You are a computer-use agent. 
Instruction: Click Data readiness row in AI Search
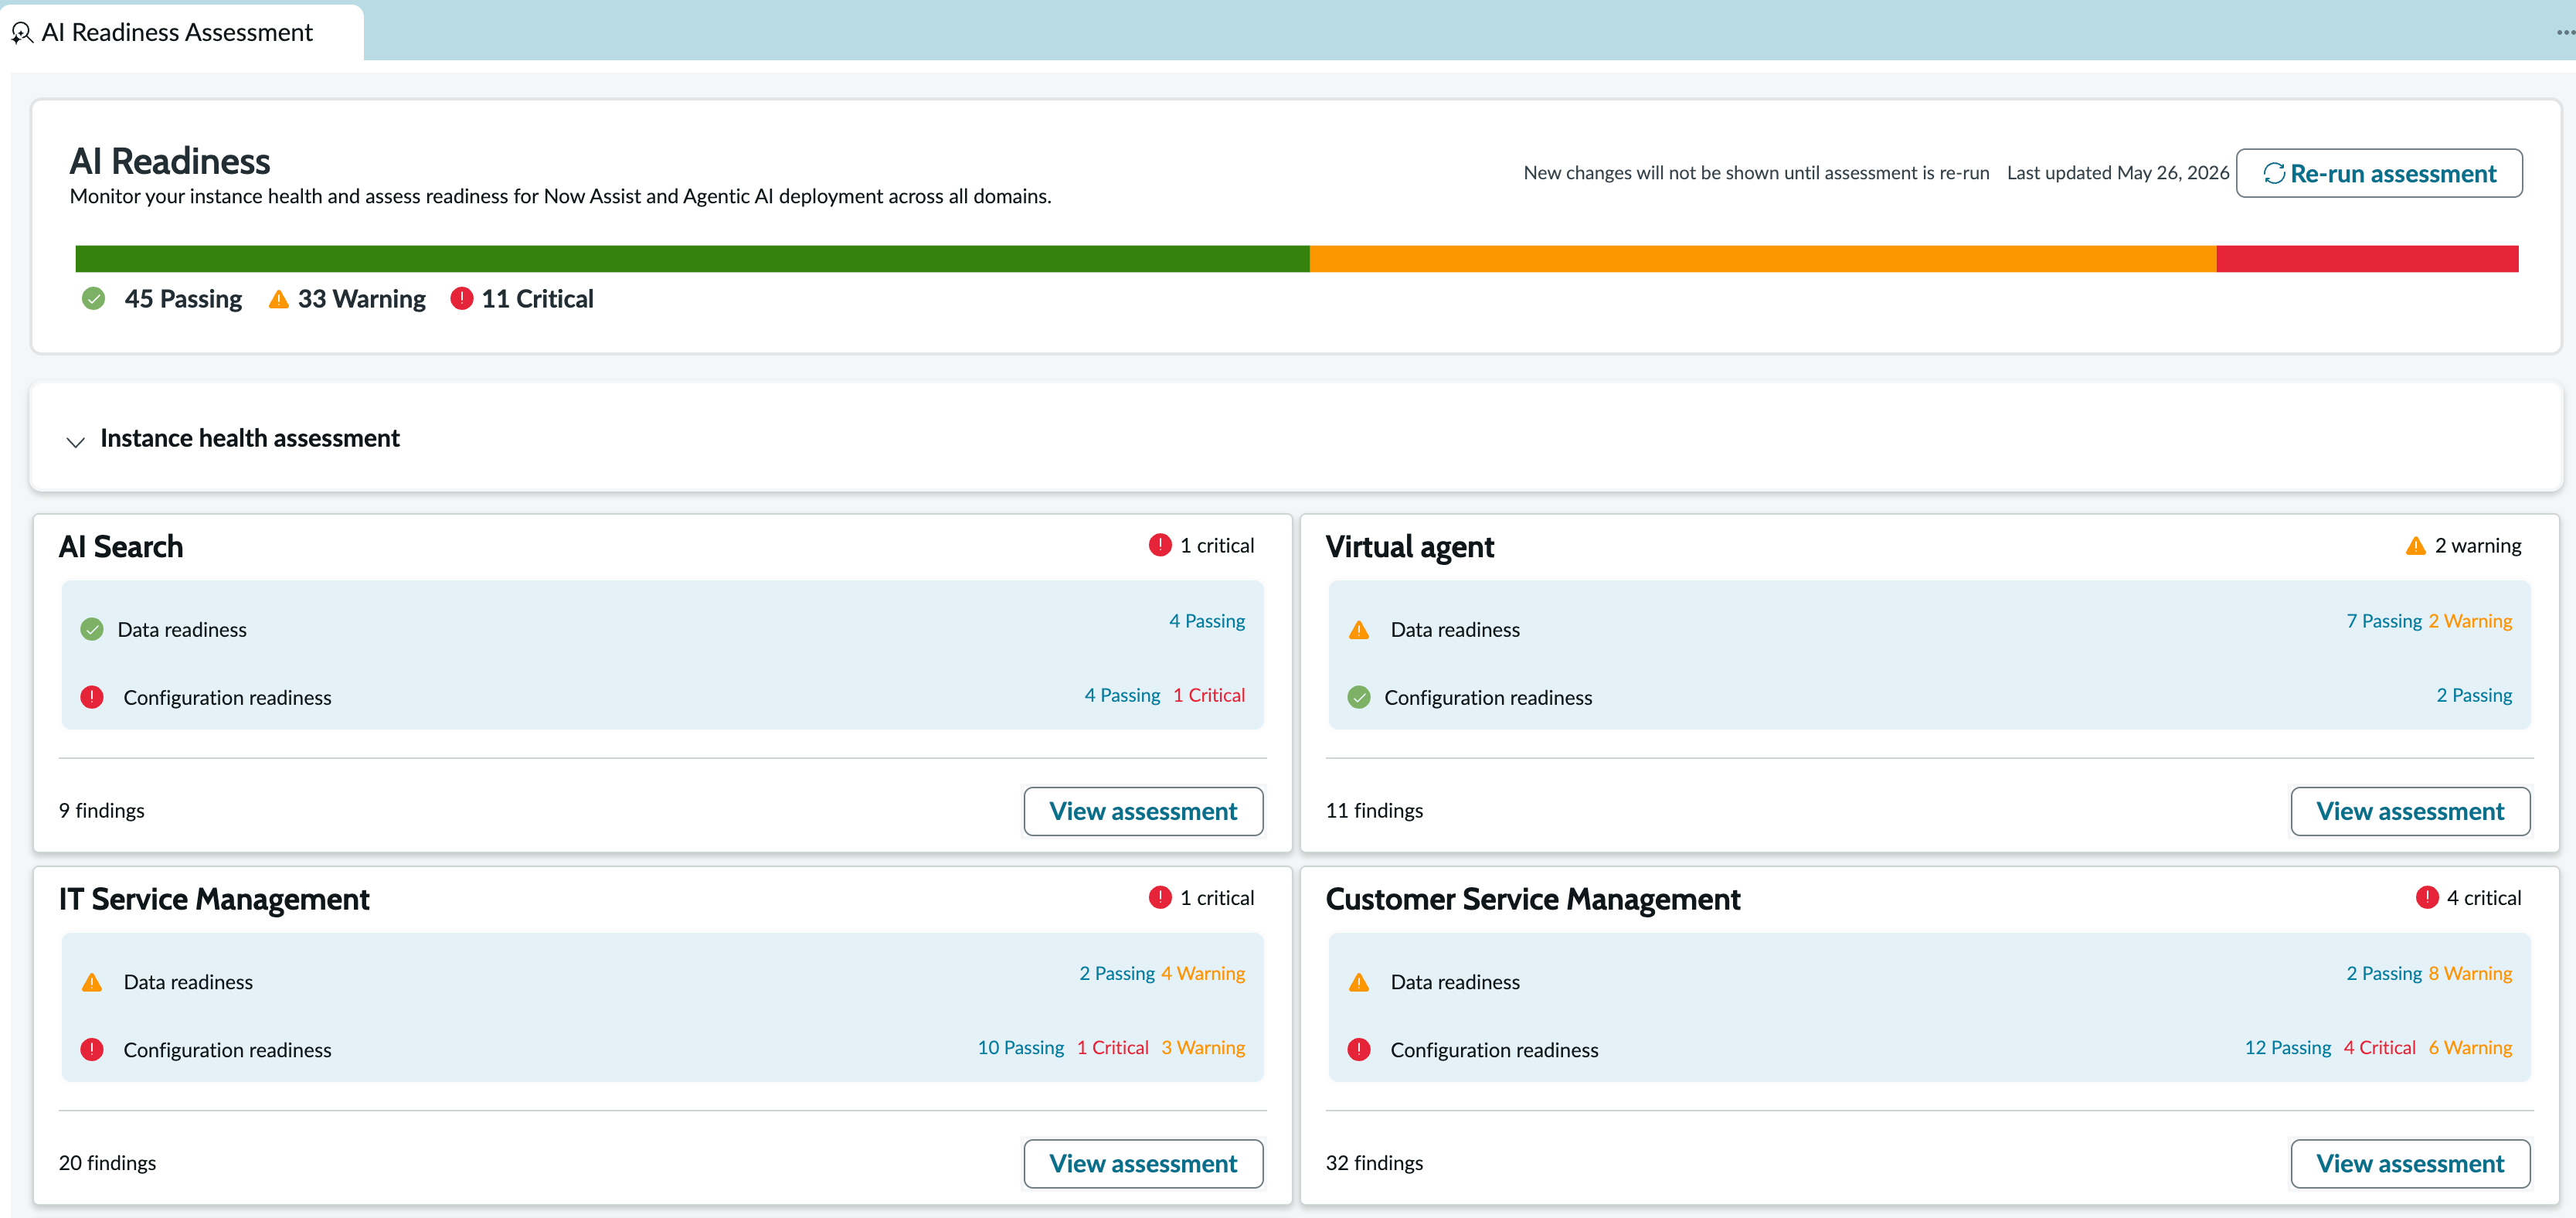click(662, 628)
